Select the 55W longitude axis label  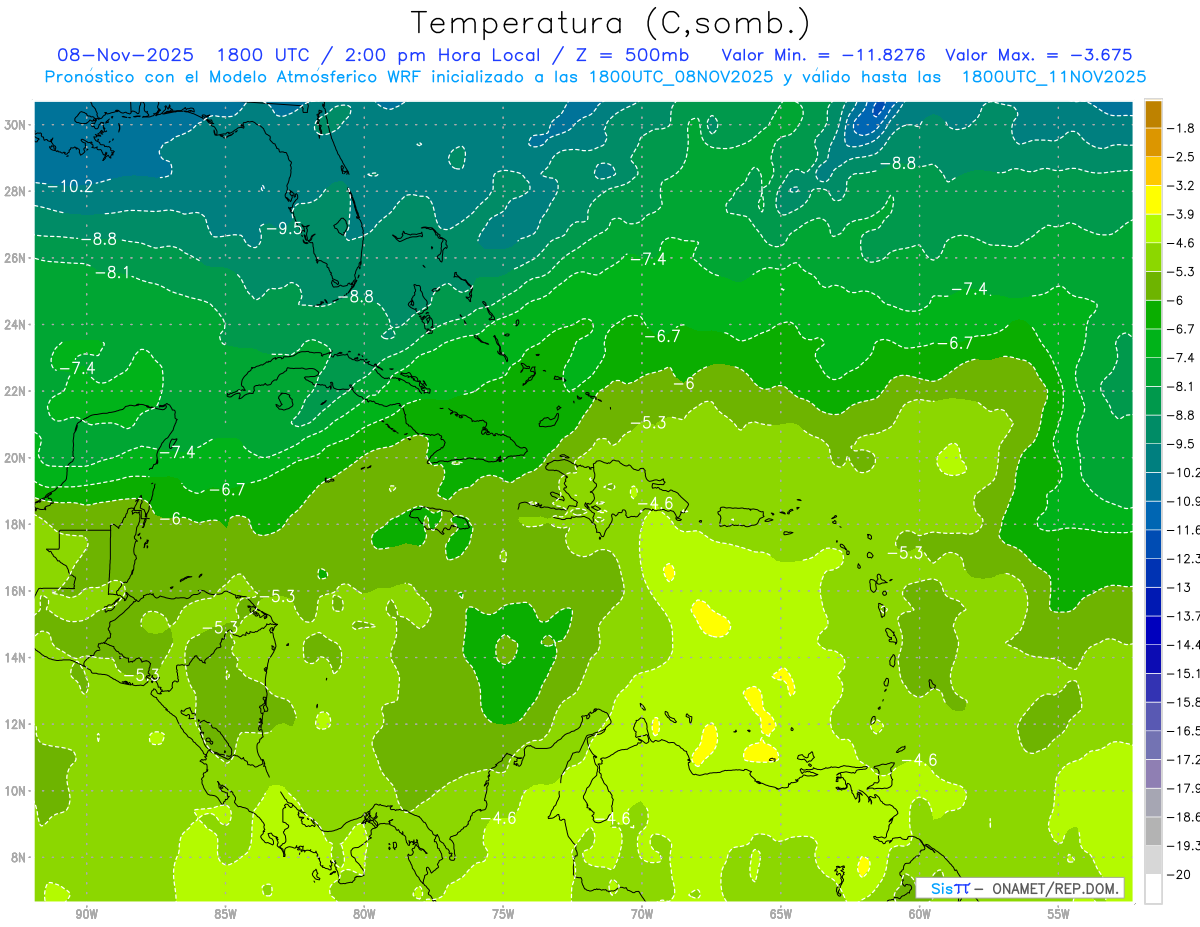[1059, 914]
